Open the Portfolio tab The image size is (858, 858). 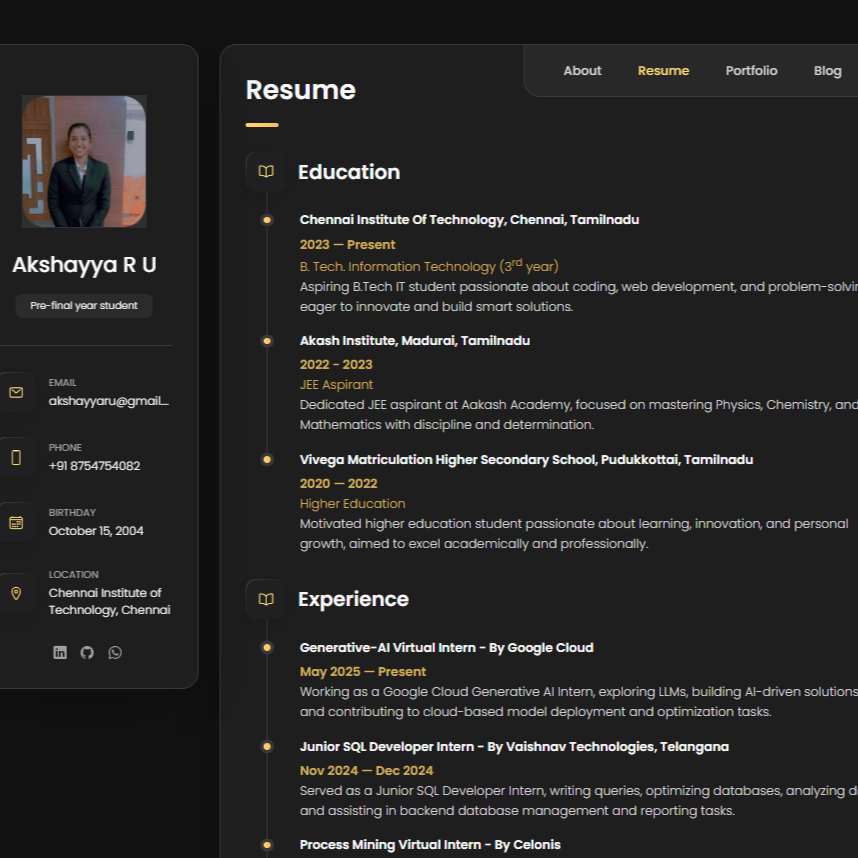click(751, 71)
